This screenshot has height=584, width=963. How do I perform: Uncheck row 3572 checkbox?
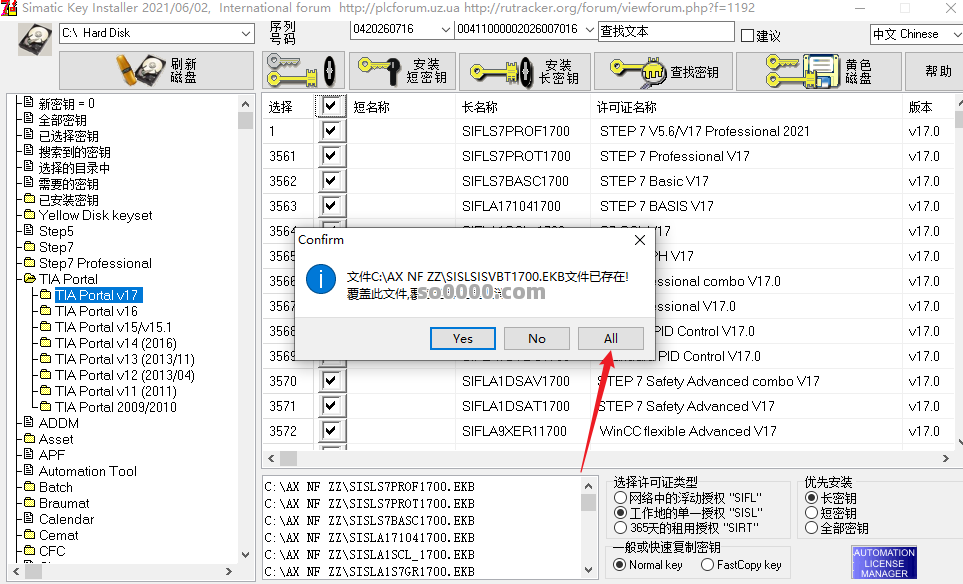(x=331, y=431)
